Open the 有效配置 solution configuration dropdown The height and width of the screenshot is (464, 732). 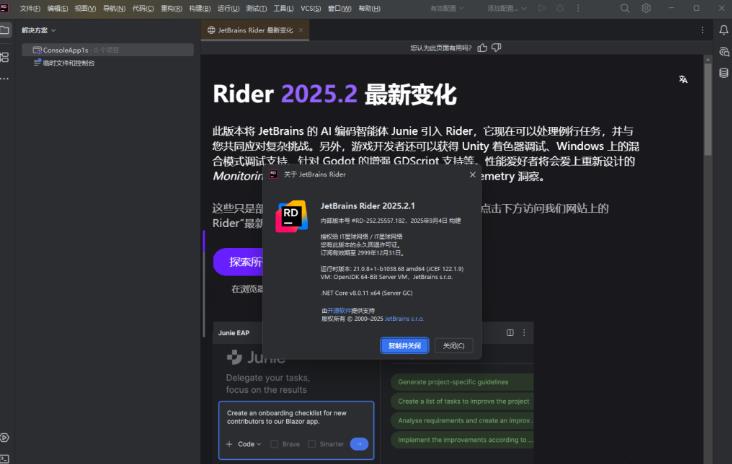tap(447, 8)
